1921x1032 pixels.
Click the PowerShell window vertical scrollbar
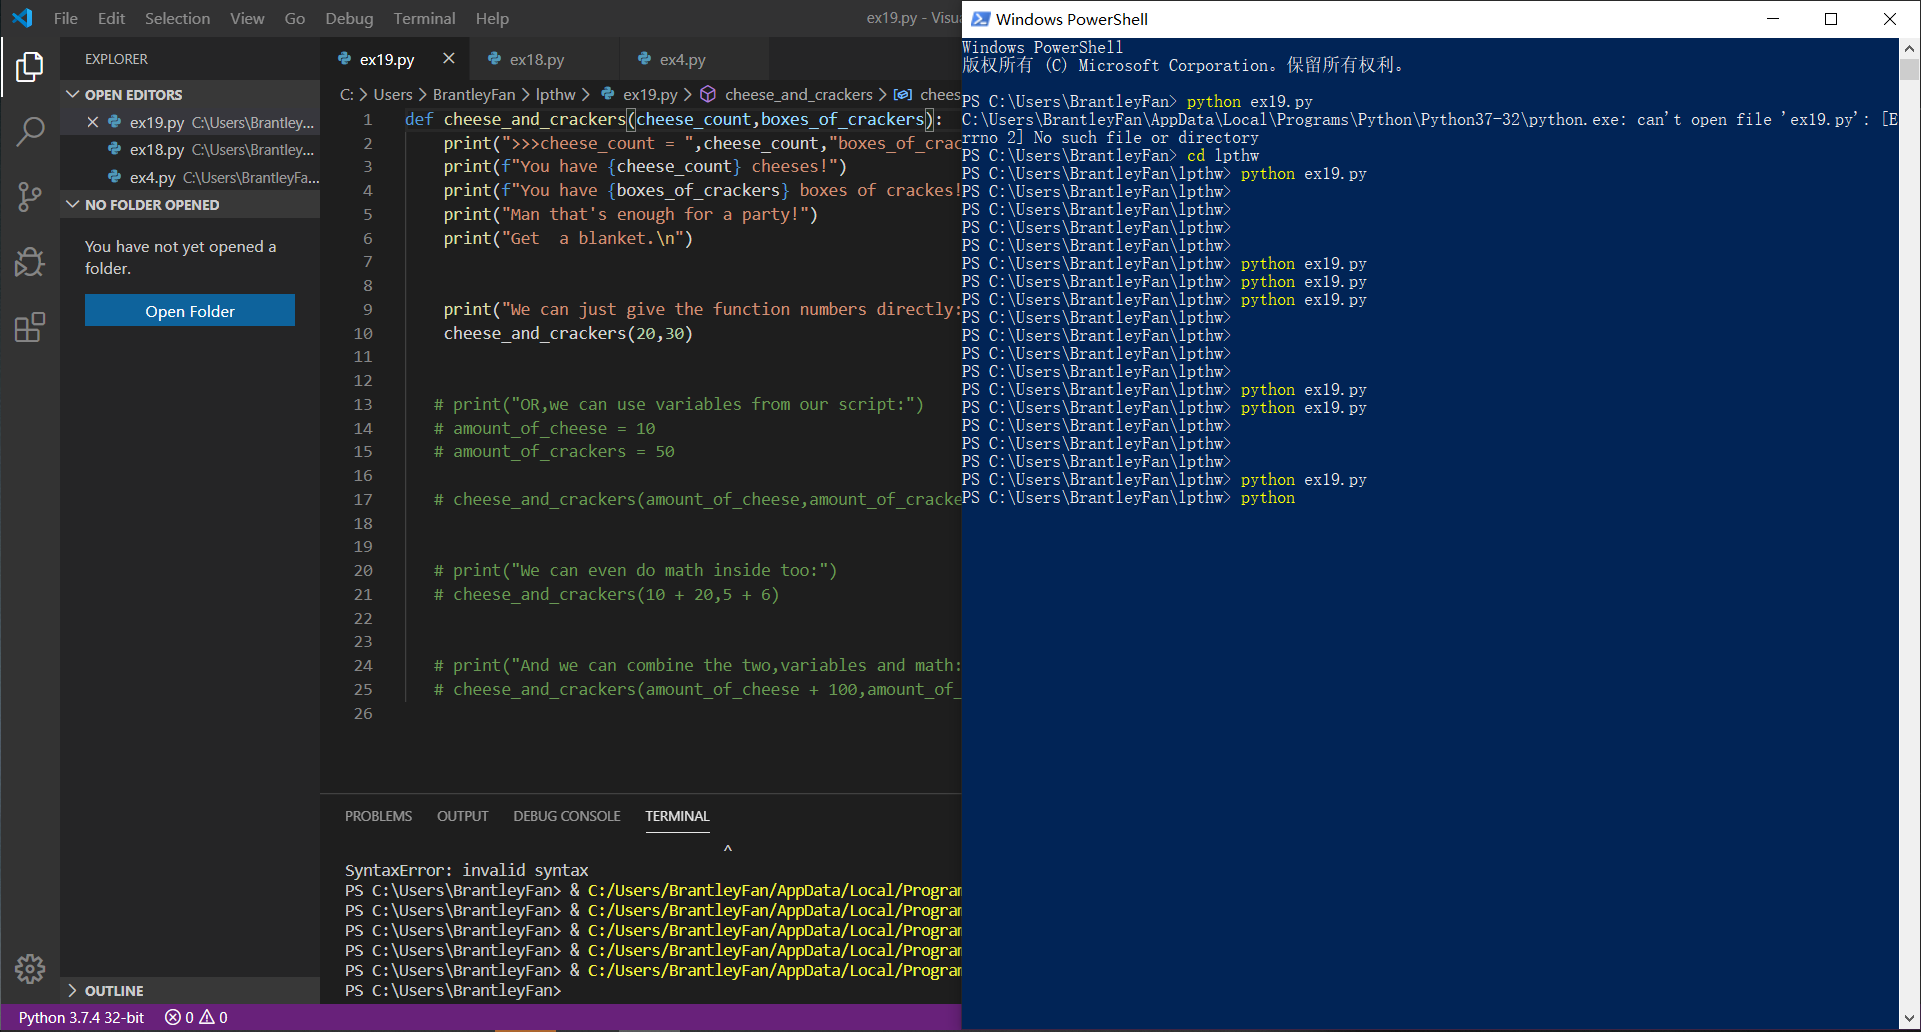coord(1909,70)
